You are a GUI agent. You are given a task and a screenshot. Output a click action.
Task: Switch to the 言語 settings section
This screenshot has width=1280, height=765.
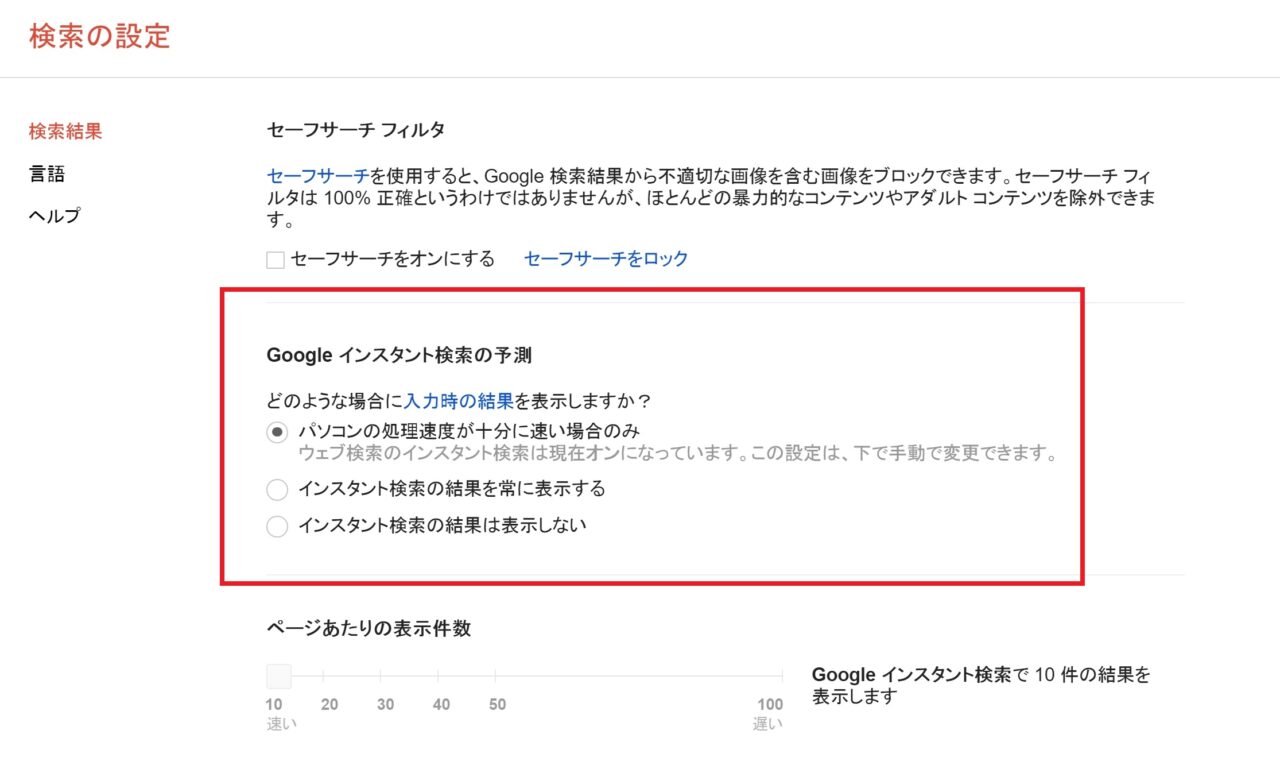(47, 174)
